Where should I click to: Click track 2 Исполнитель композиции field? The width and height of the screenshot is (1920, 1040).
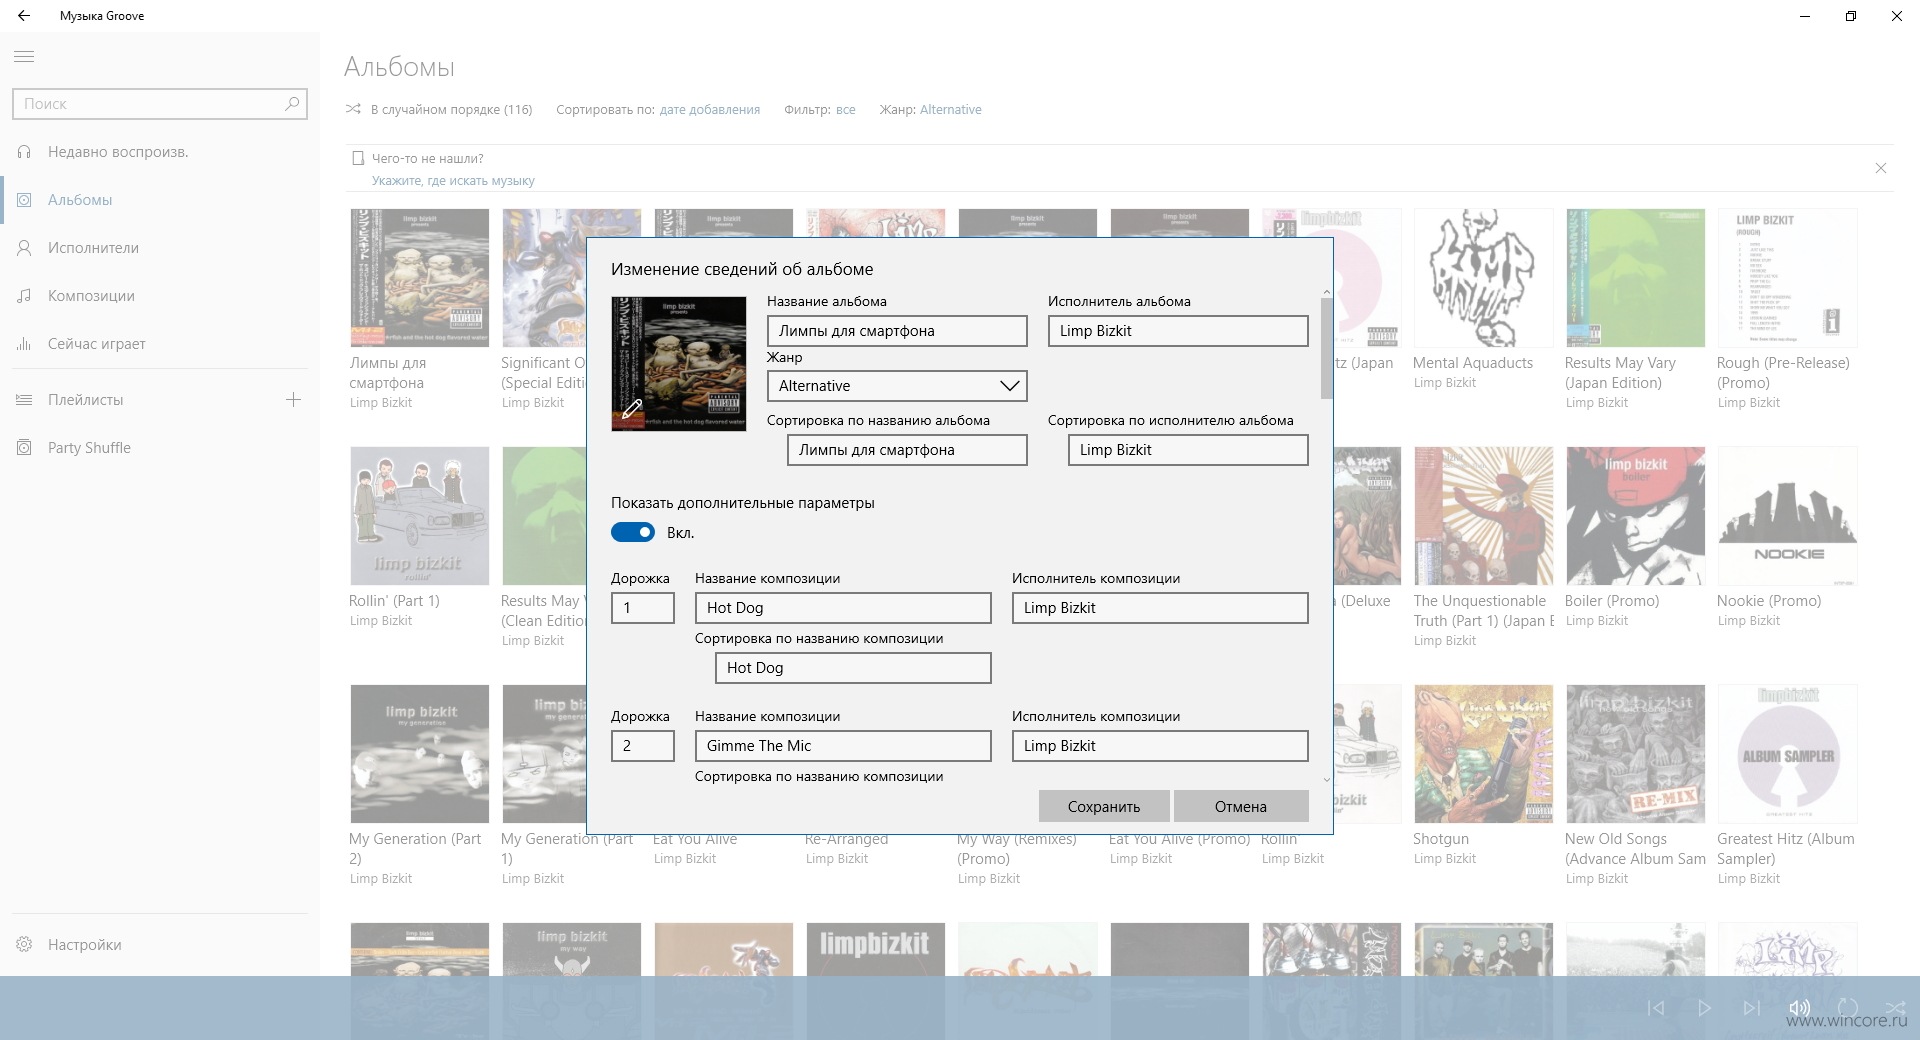[x=1160, y=746]
